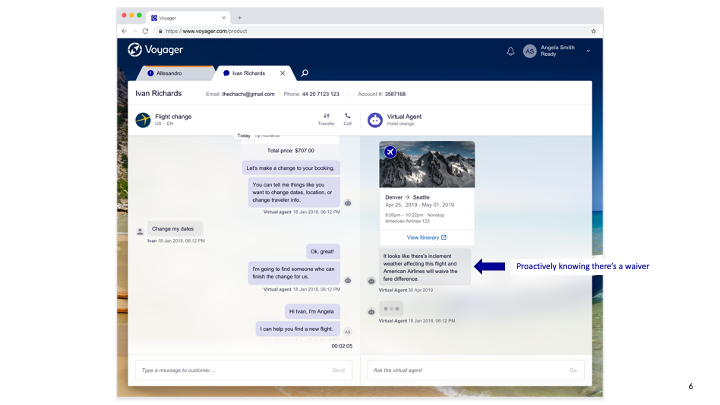The image size is (720, 405).
Task: Click account number 3587168
Action: pos(395,94)
